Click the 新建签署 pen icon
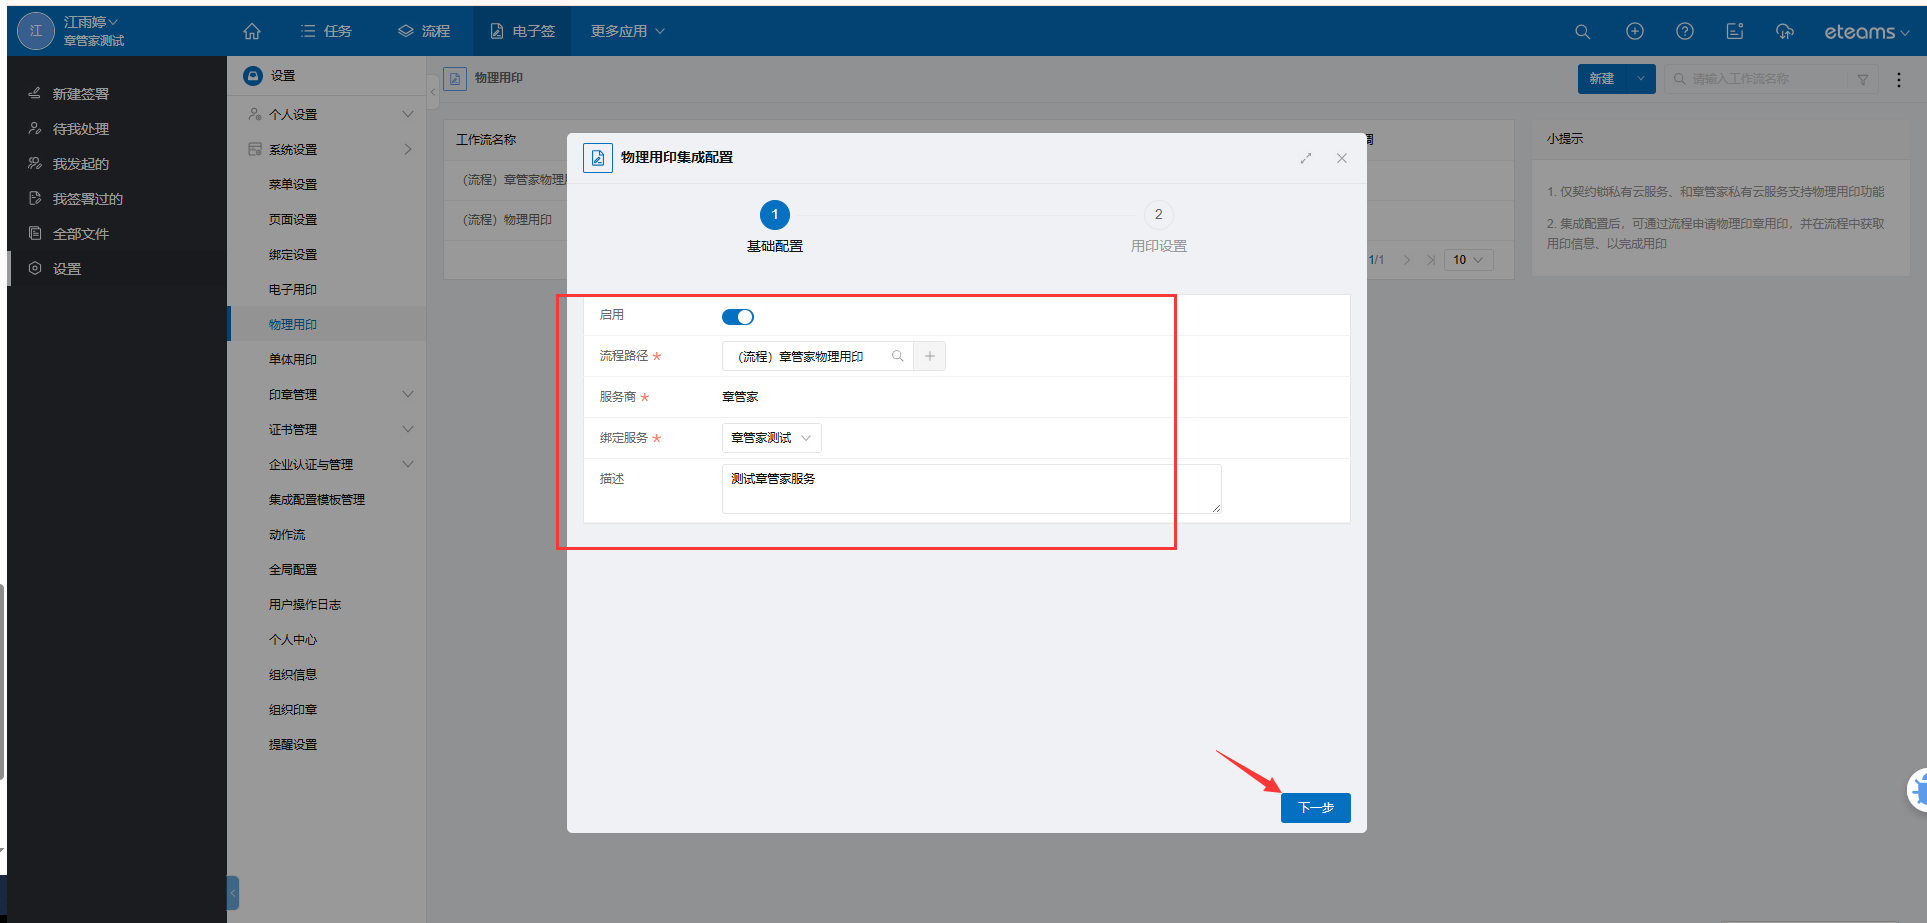1927x923 pixels. pyautogui.click(x=35, y=93)
